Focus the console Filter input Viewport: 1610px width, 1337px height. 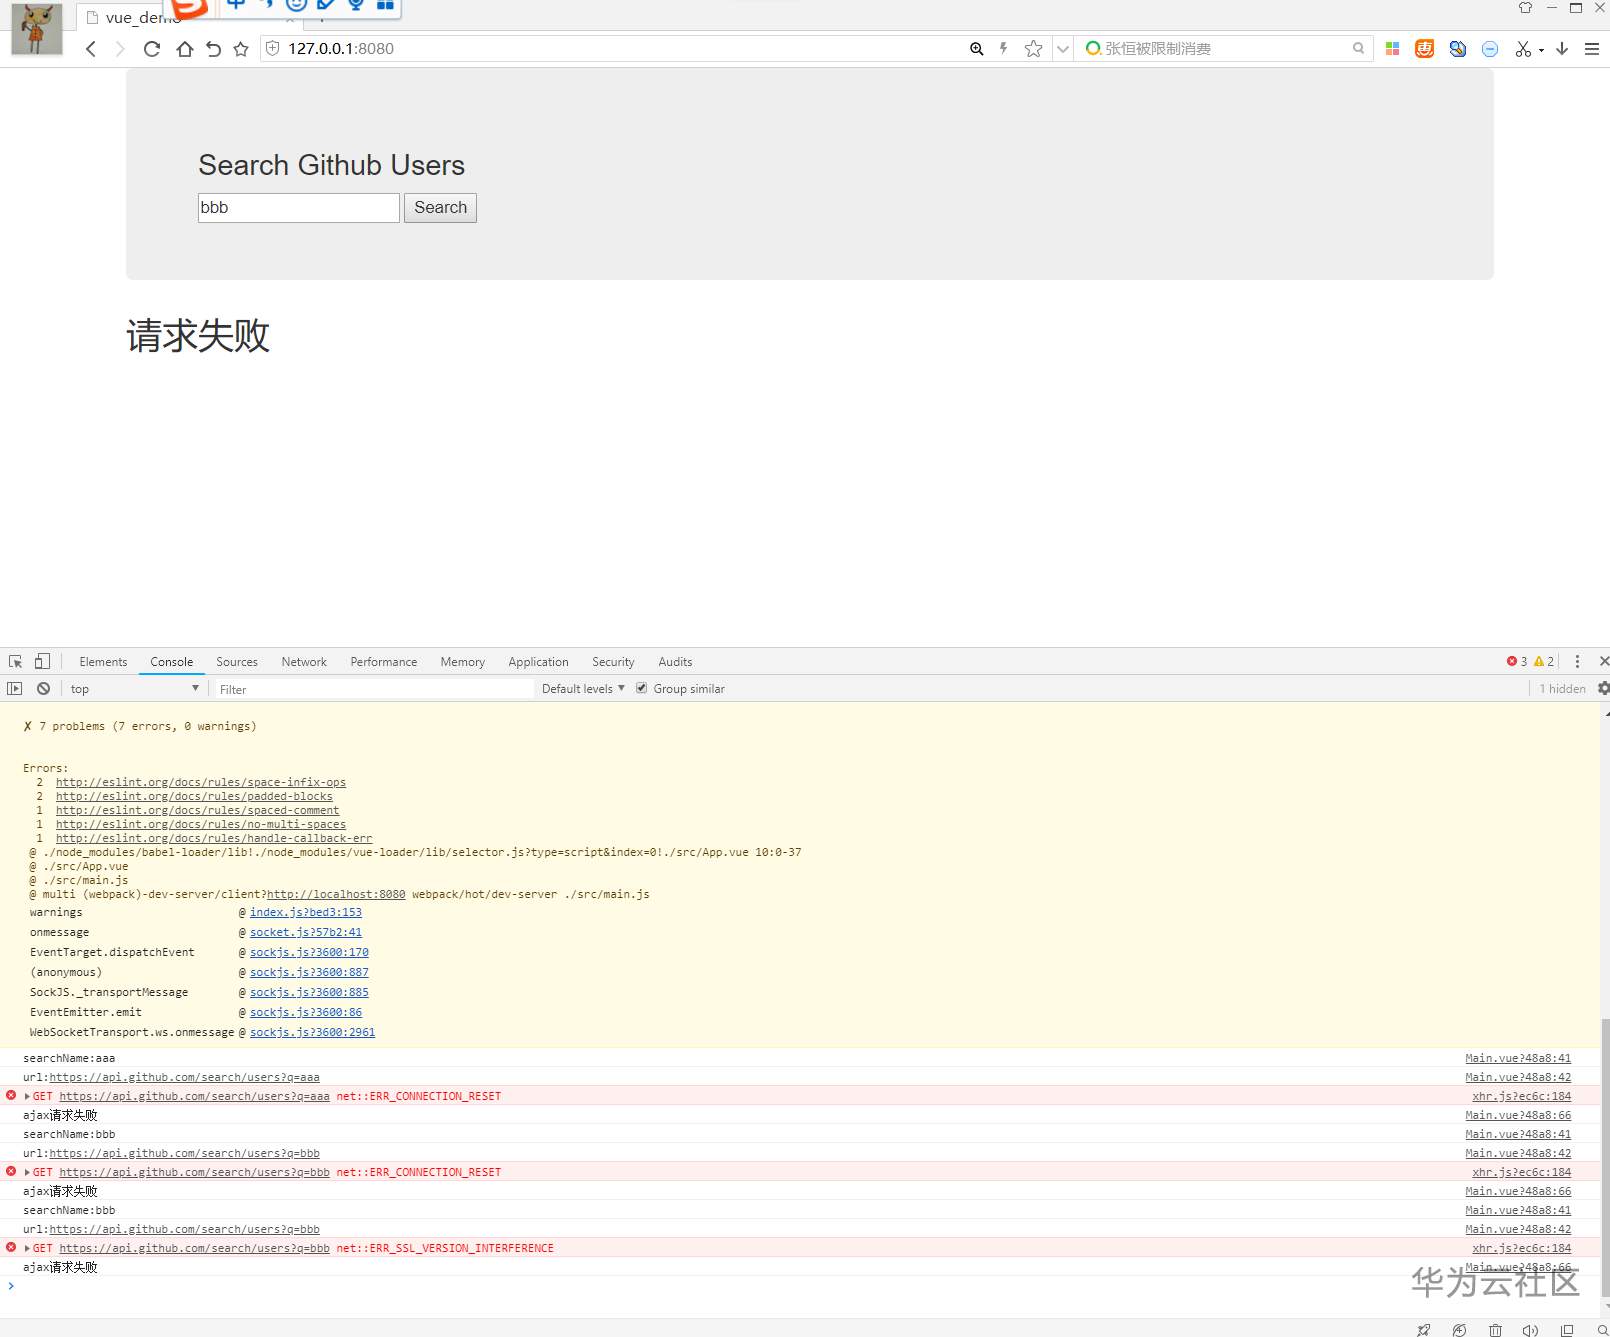coord(375,689)
